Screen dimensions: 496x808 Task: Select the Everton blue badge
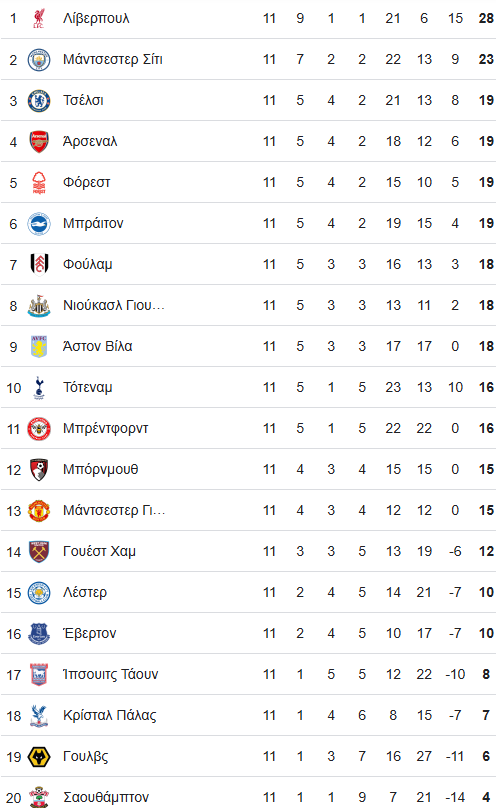[39, 634]
